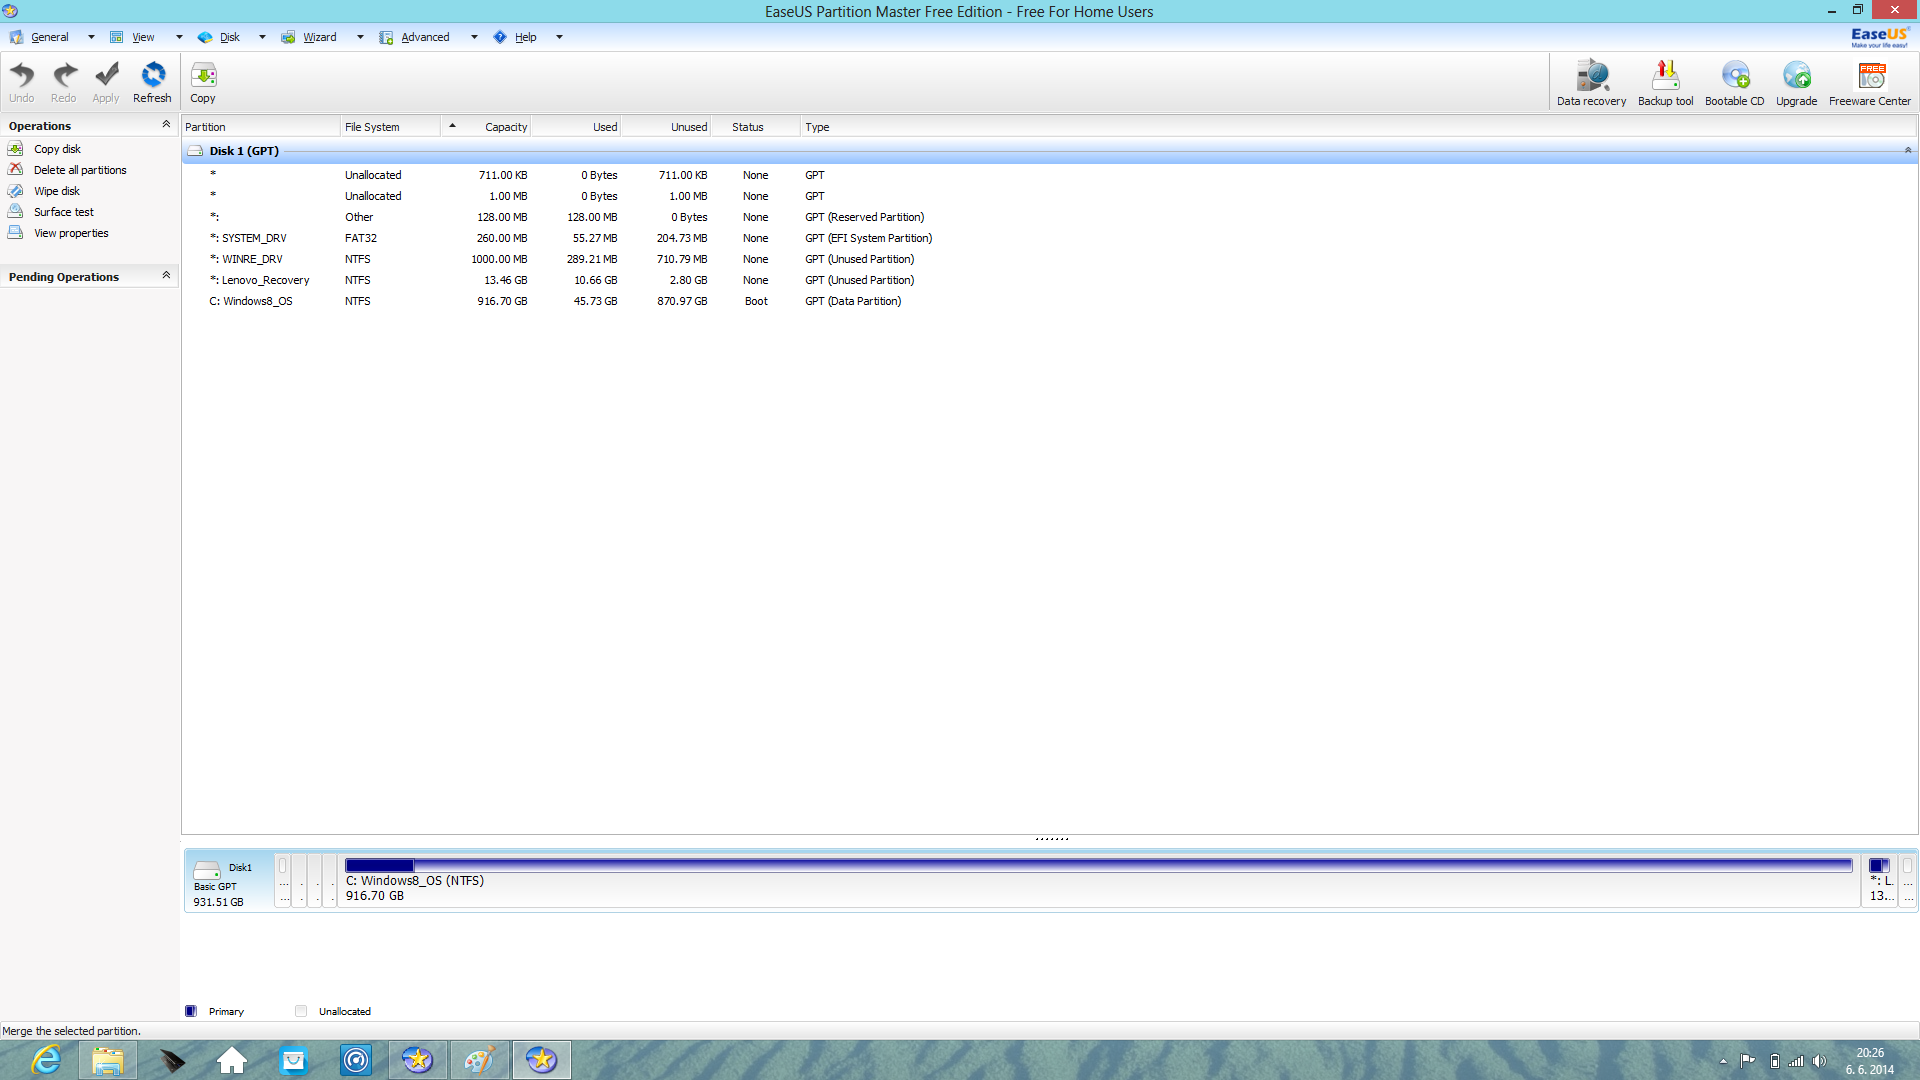The image size is (1920, 1080).
Task: Open the Wizard menu
Action: 320,37
